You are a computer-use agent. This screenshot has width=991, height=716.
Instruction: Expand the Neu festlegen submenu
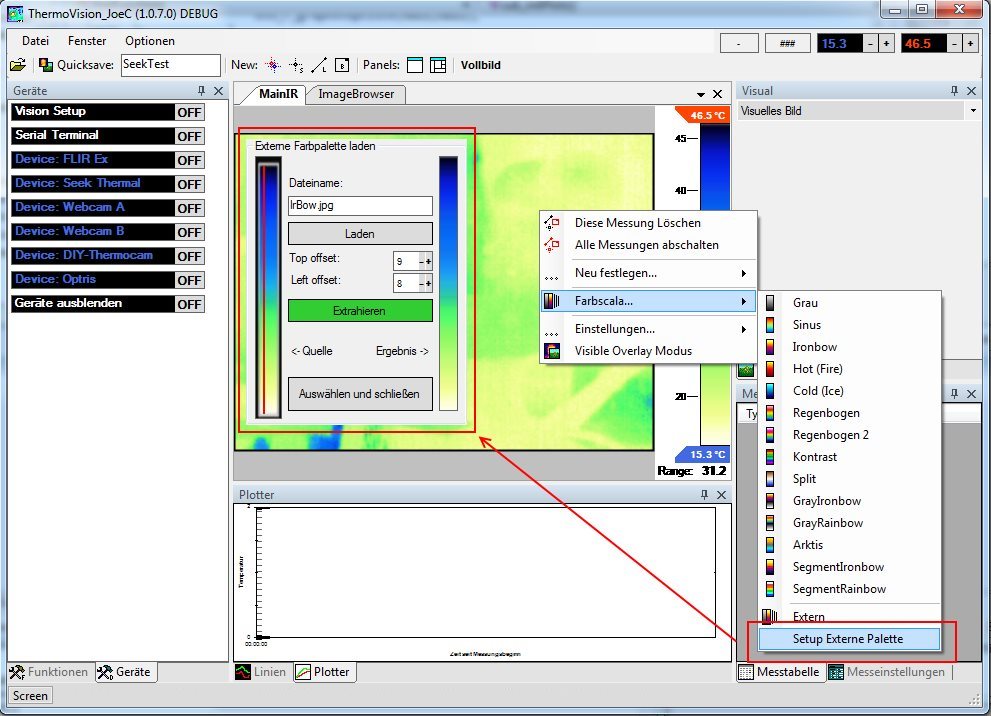pyautogui.click(x=742, y=273)
